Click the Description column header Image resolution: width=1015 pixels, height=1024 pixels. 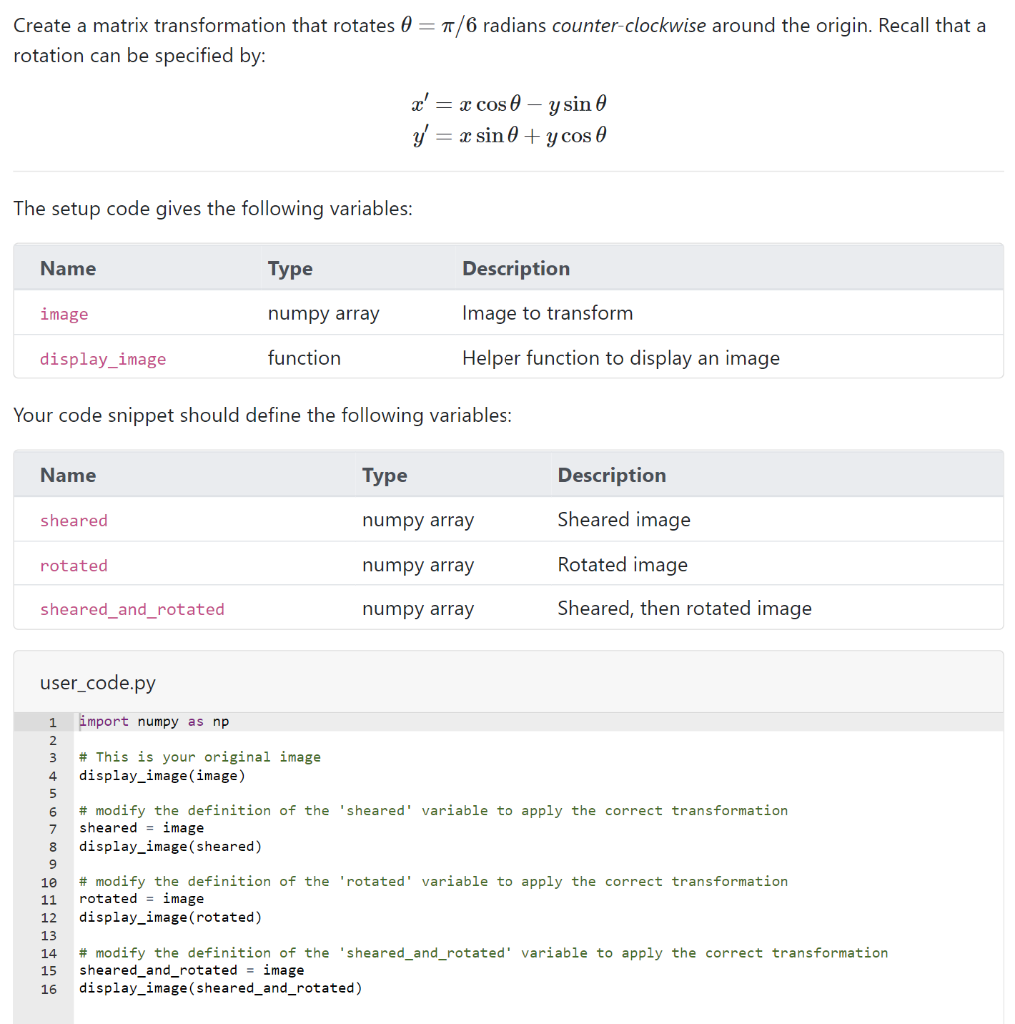(x=516, y=268)
